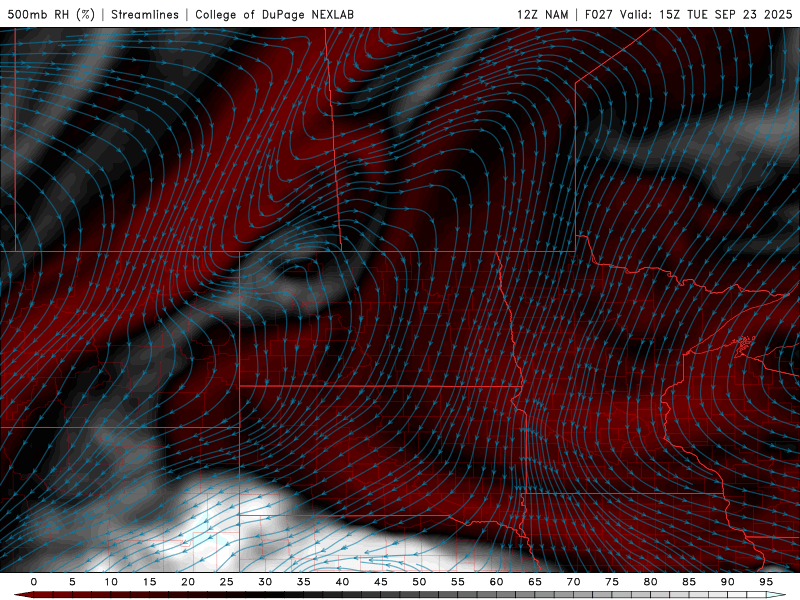The width and height of the screenshot is (800, 600).
Task: Click the colorbar label '50'
Action: 419,582
